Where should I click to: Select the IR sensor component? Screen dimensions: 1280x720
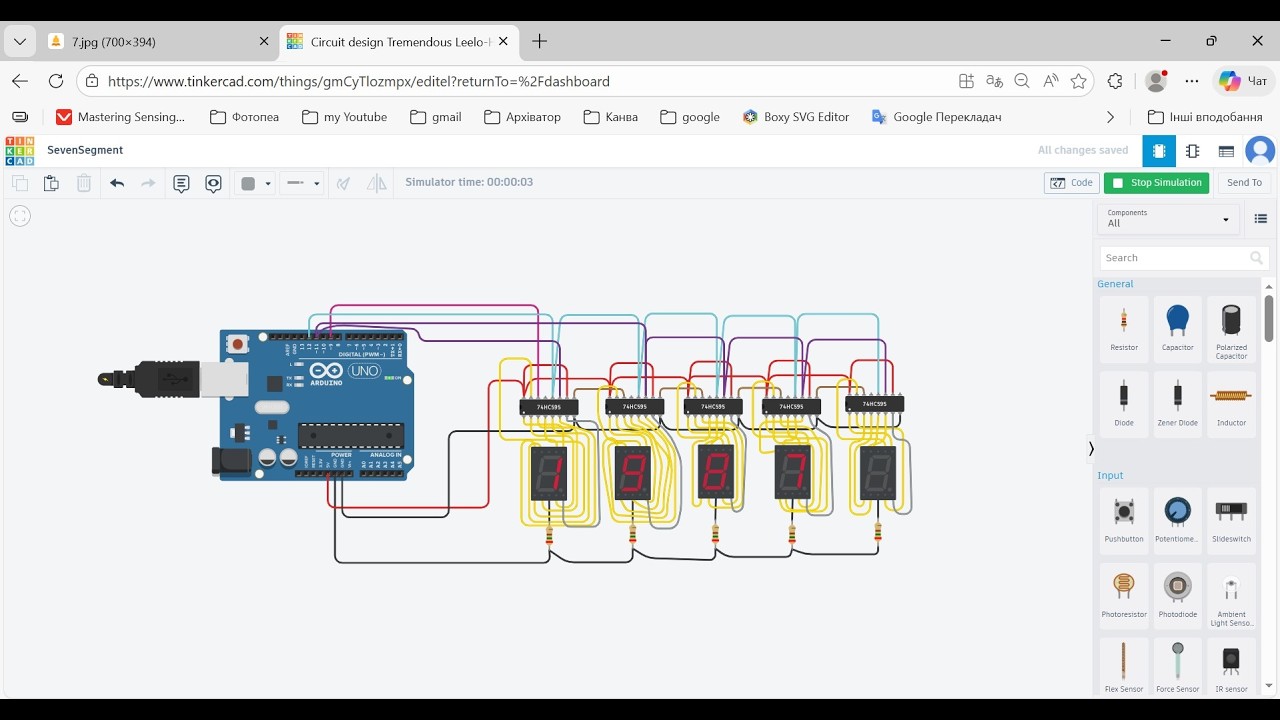(1231, 666)
